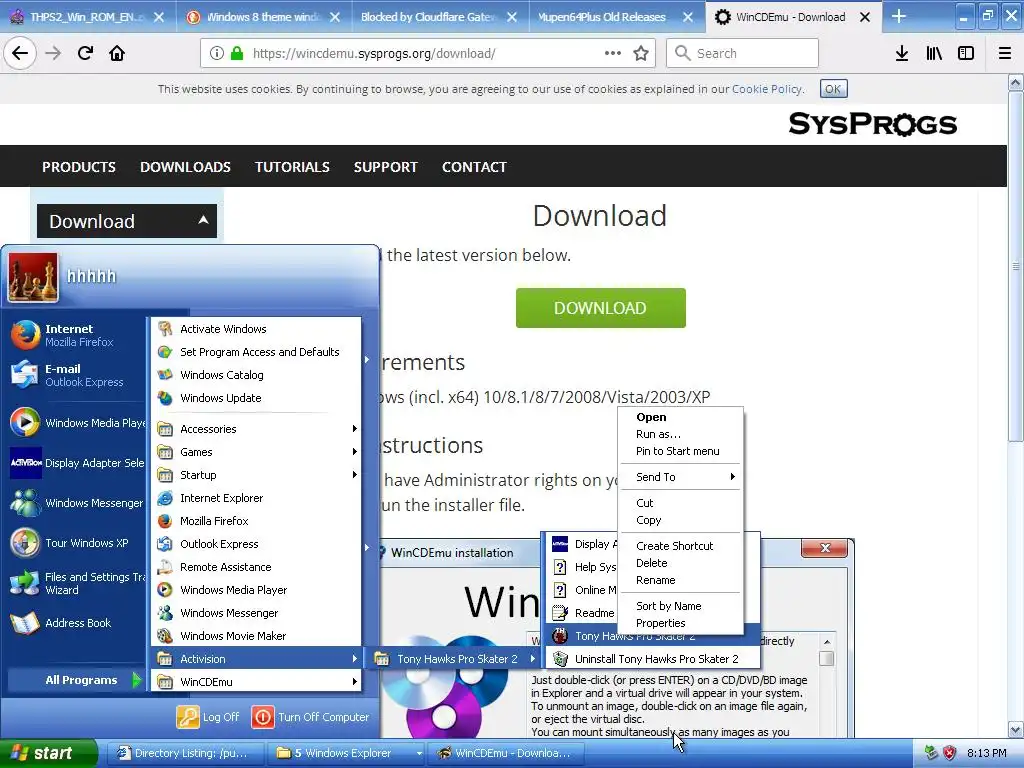Expand the Accessories submenu
The height and width of the screenshot is (768, 1024).
pyautogui.click(x=256, y=428)
